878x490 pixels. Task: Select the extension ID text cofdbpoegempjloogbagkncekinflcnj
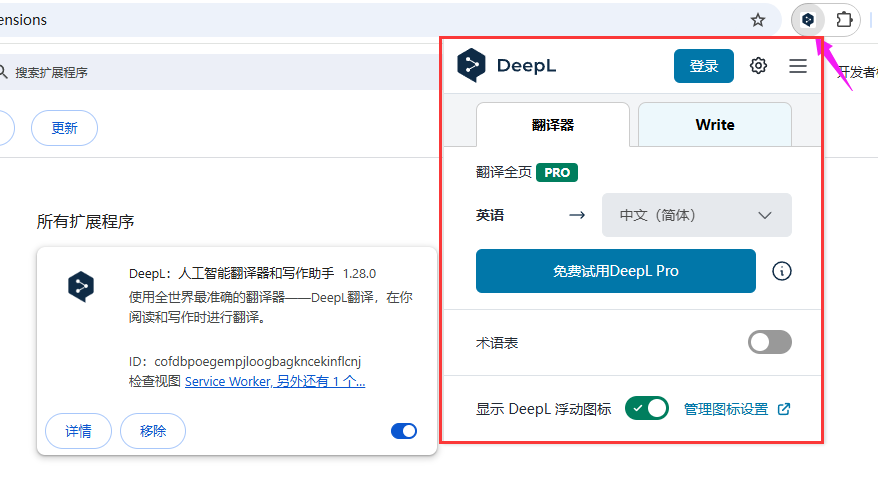(258, 362)
